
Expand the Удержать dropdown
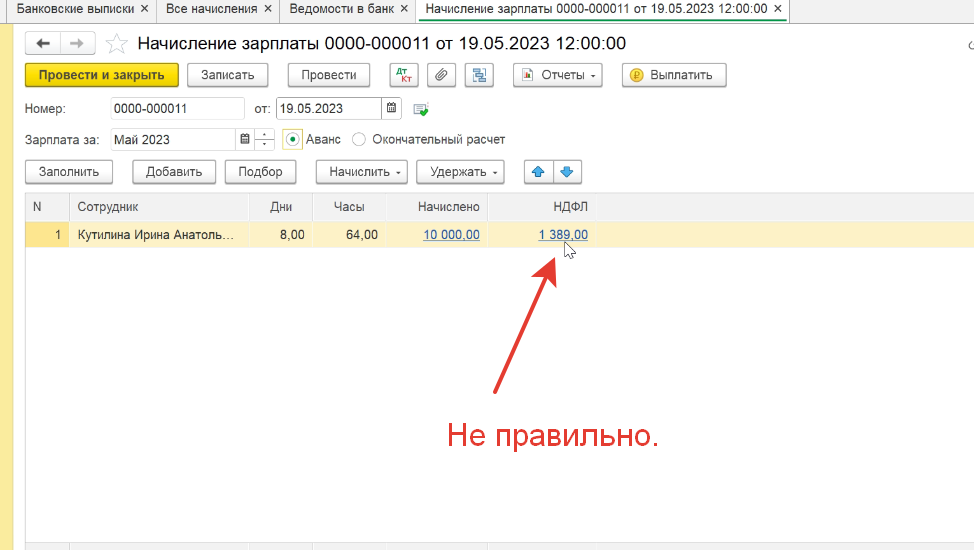(460, 172)
